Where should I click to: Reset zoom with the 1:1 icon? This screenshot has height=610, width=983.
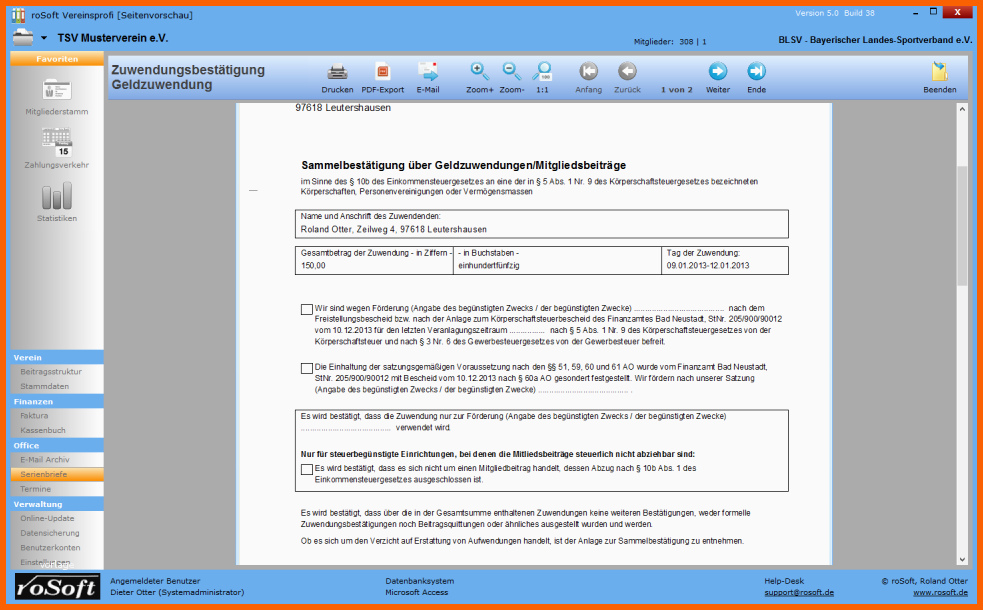(x=542, y=72)
